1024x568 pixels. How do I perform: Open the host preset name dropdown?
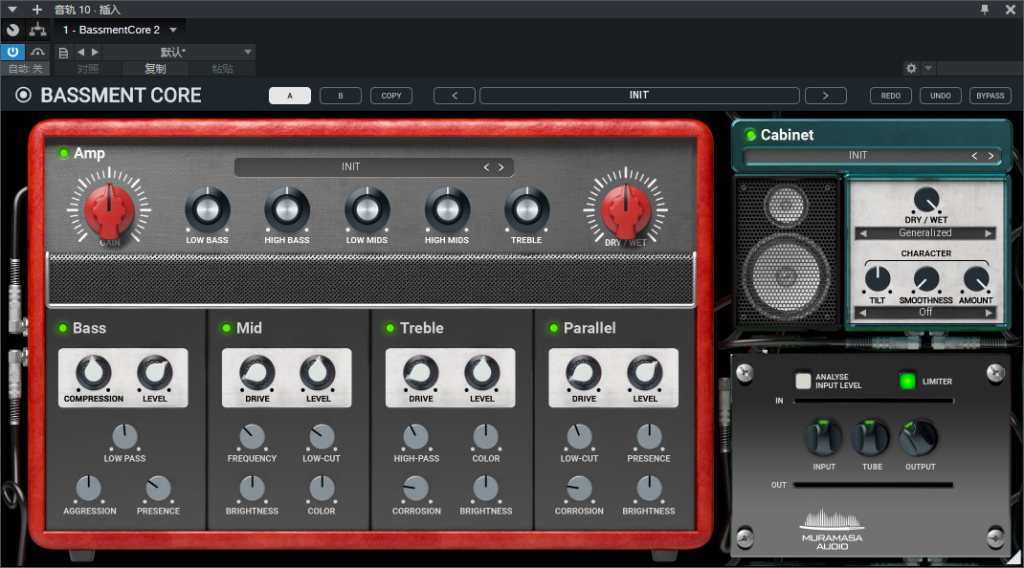pos(178,52)
